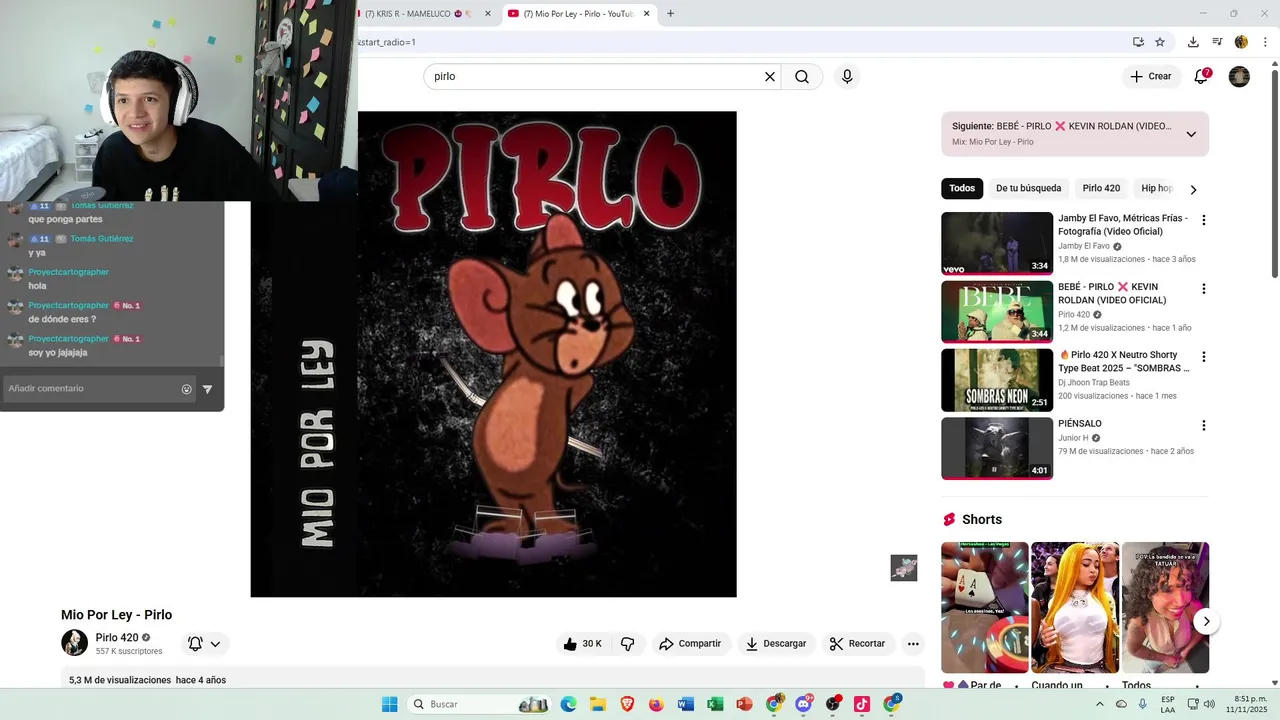This screenshot has height=720, width=1280.
Task: Open Word from taskbar
Action: point(685,704)
